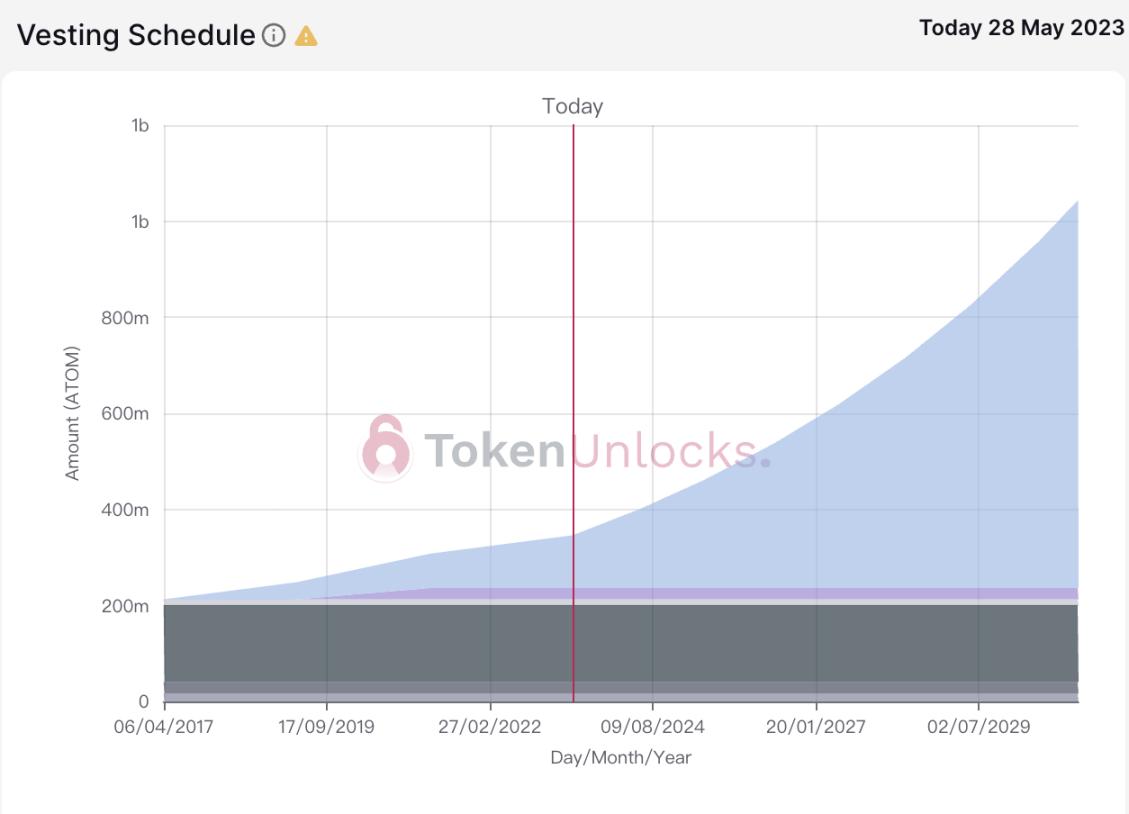Click the 09/08/2024 x-axis date label
Viewport: 1129px width, 814px height.
[x=653, y=727]
